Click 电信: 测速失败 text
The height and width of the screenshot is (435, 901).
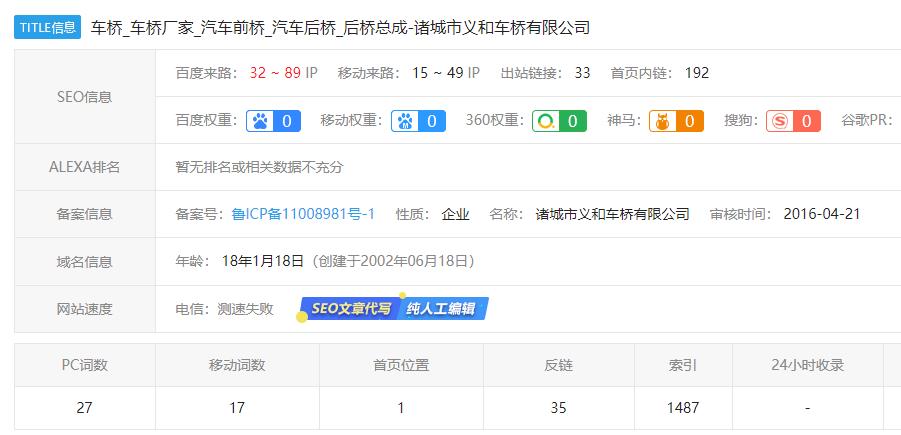point(224,309)
